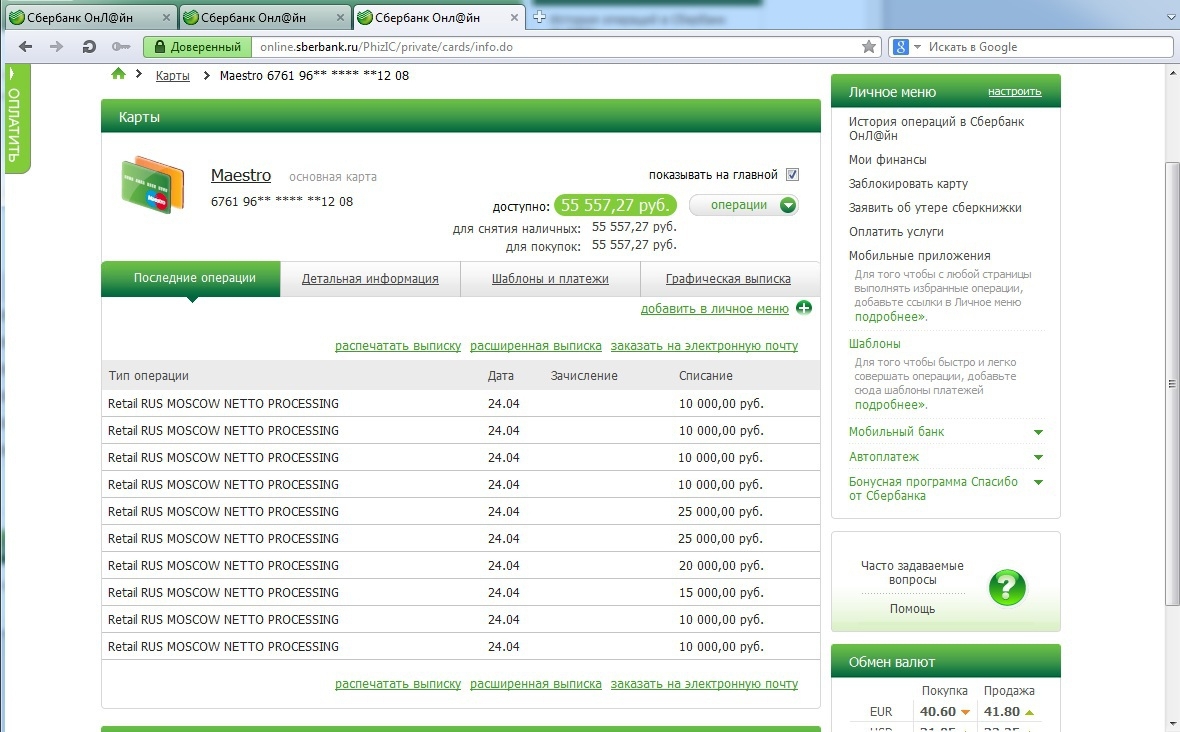Expand 'Бонусная программа Спасибо от Сбербанка'
Image resolution: width=1180 pixels, height=732 pixels.
click(x=1039, y=482)
